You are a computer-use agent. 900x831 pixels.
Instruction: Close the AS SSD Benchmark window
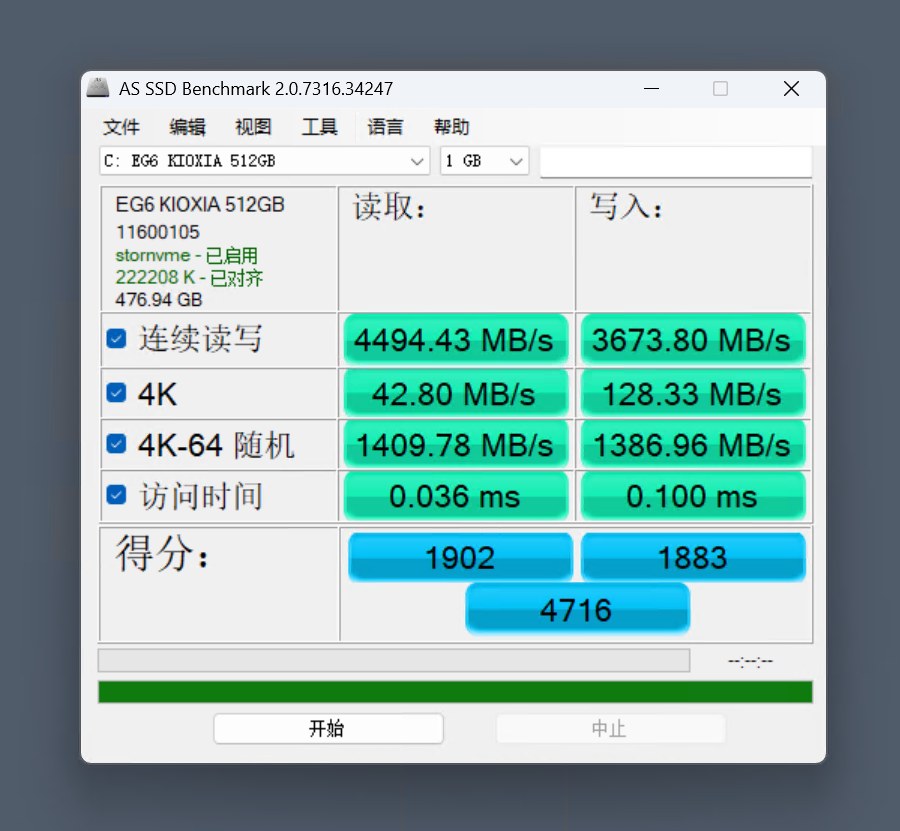pyautogui.click(x=791, y=89)
